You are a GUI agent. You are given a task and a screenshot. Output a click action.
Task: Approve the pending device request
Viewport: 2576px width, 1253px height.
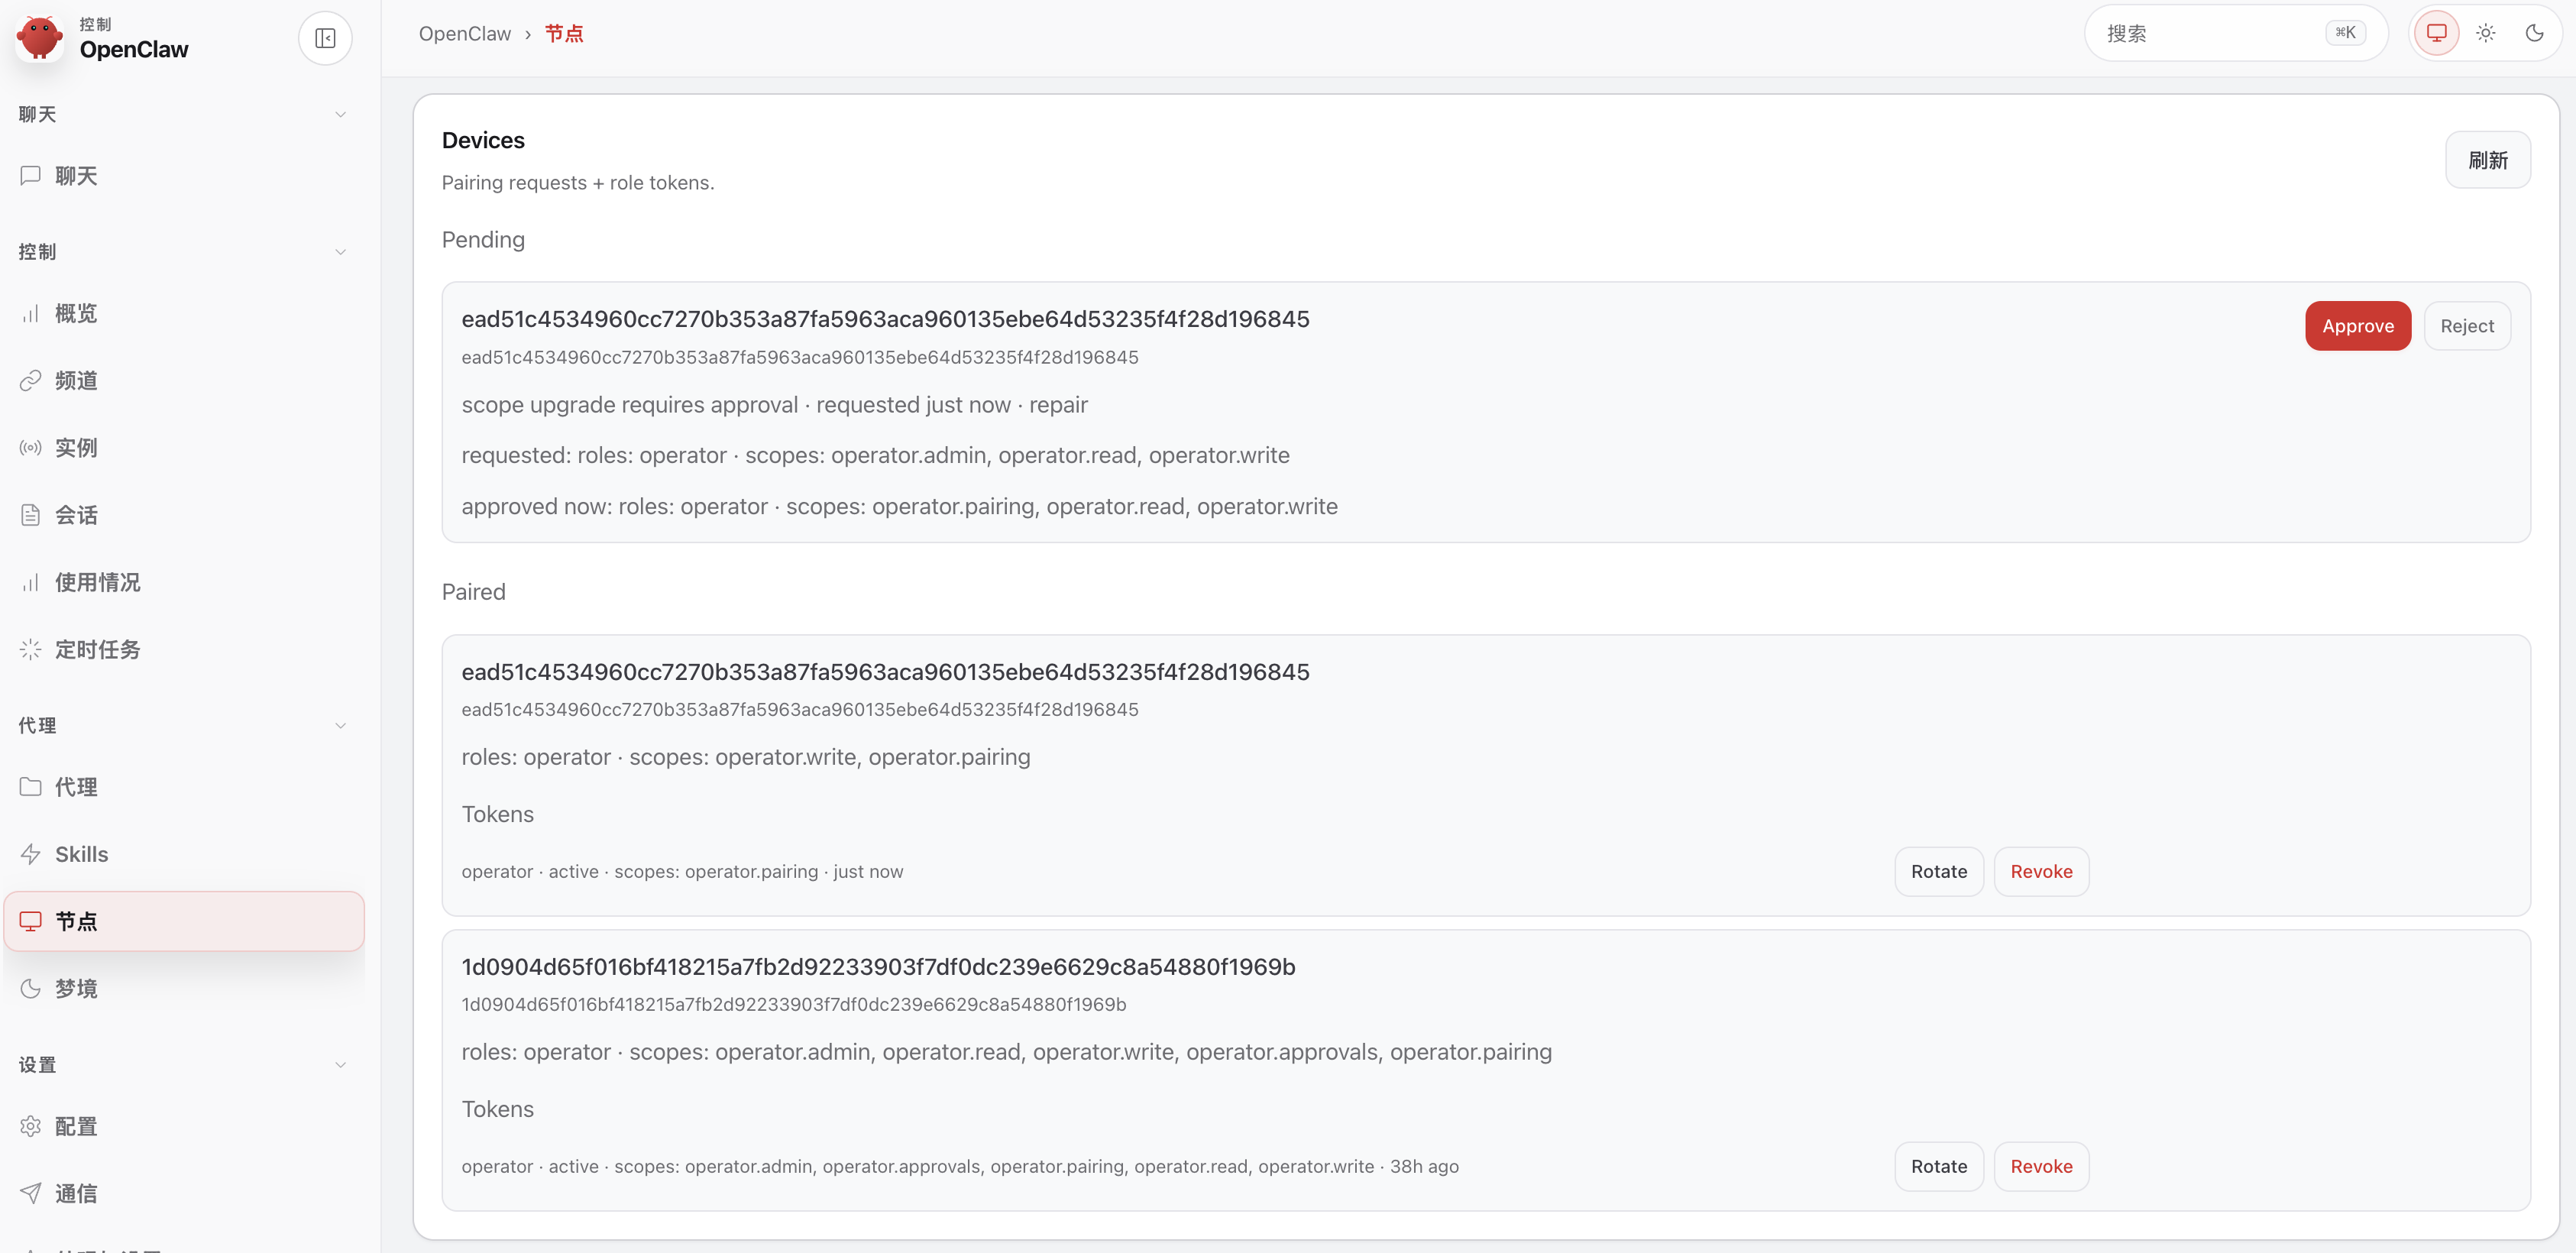[x=2357, y=326]
